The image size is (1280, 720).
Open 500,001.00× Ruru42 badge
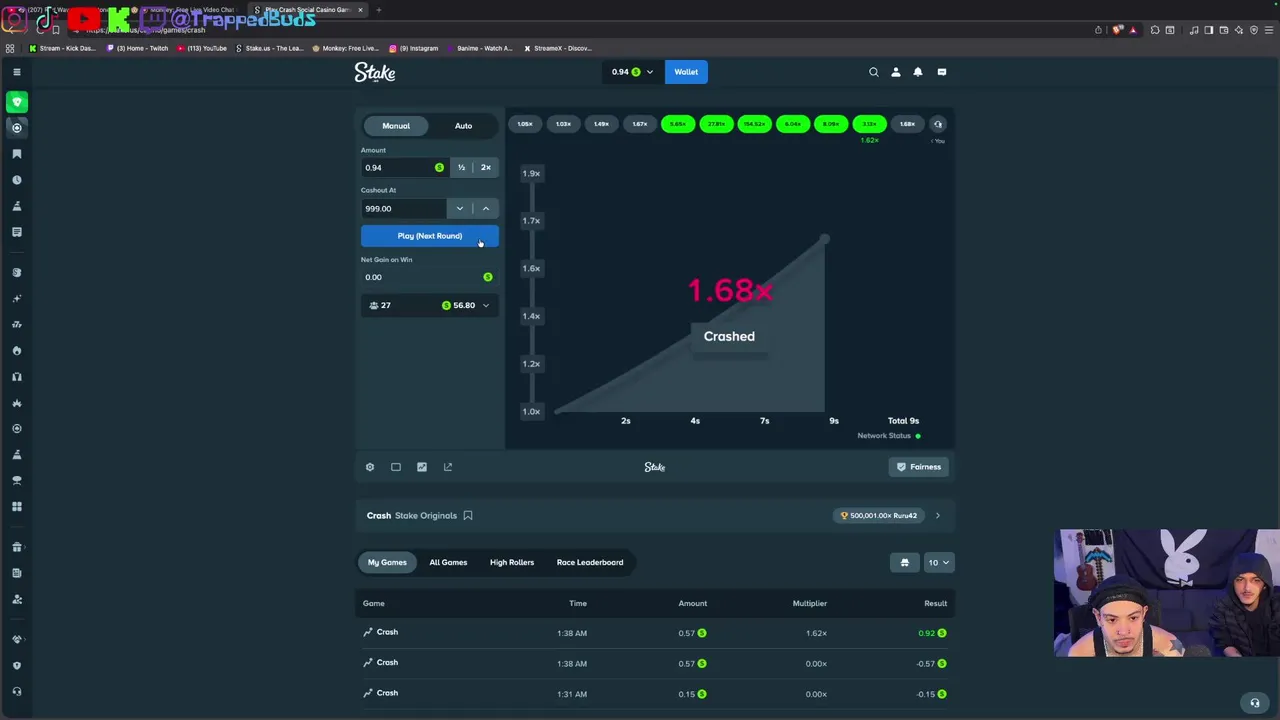[879, 516]
